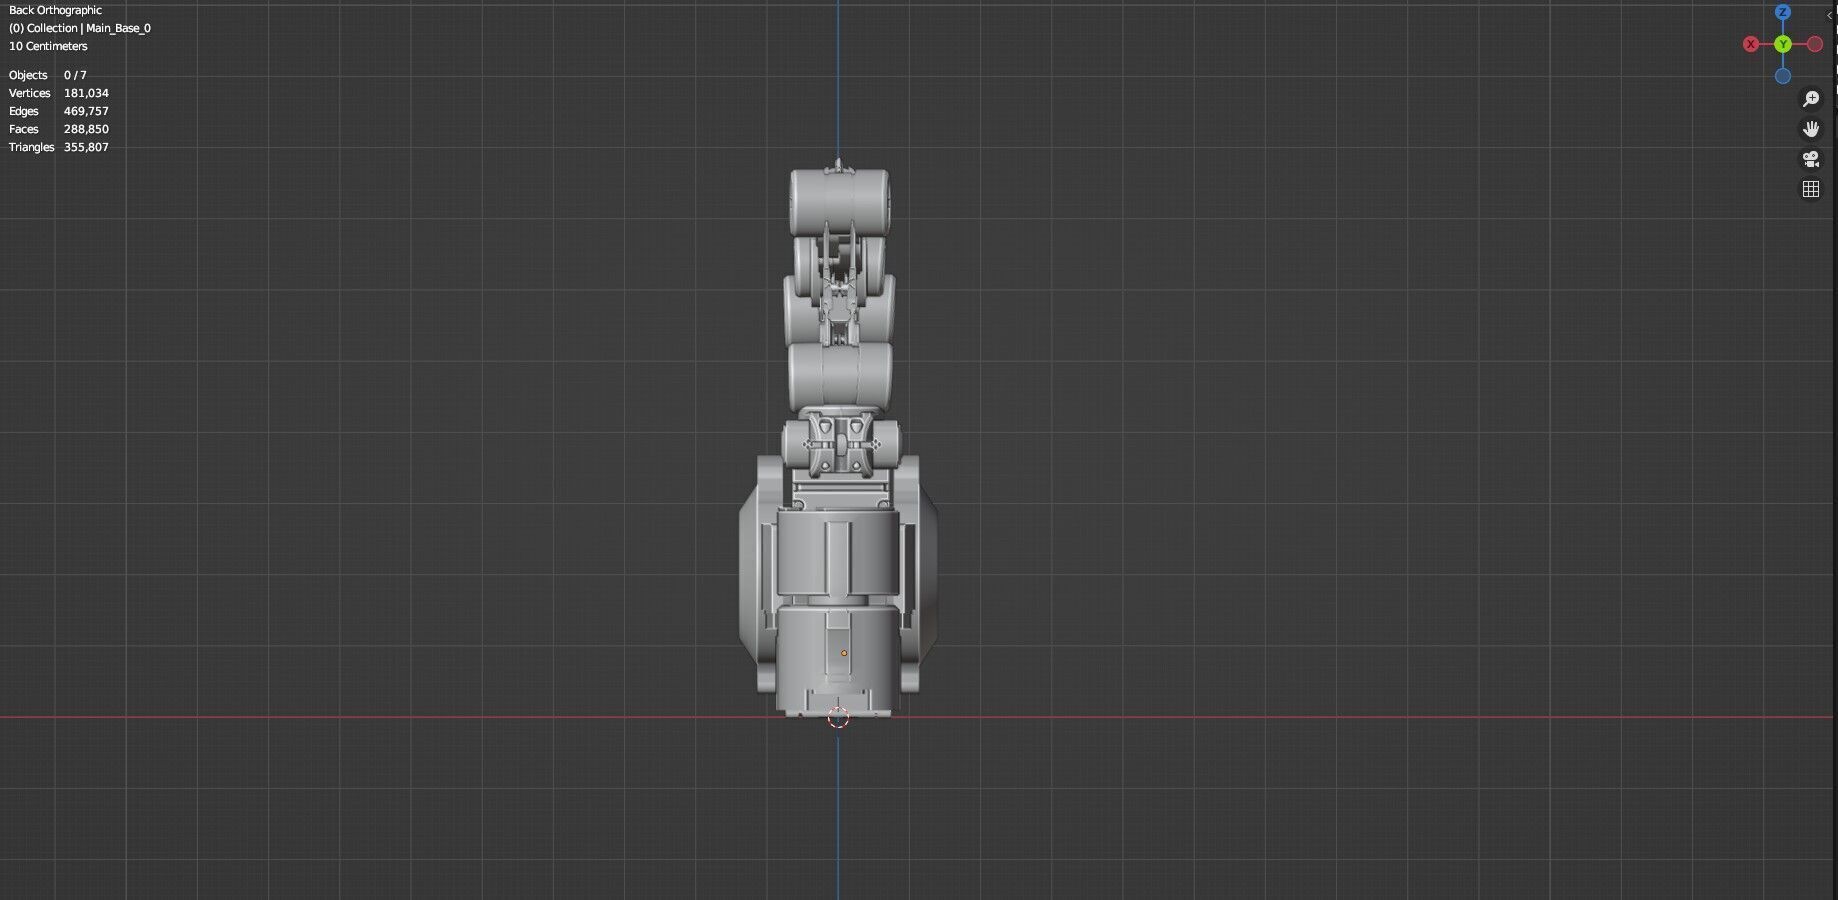Click the Triangles '355,807' value
Viewport: 1838px width, 900px height.
[86, 147]
